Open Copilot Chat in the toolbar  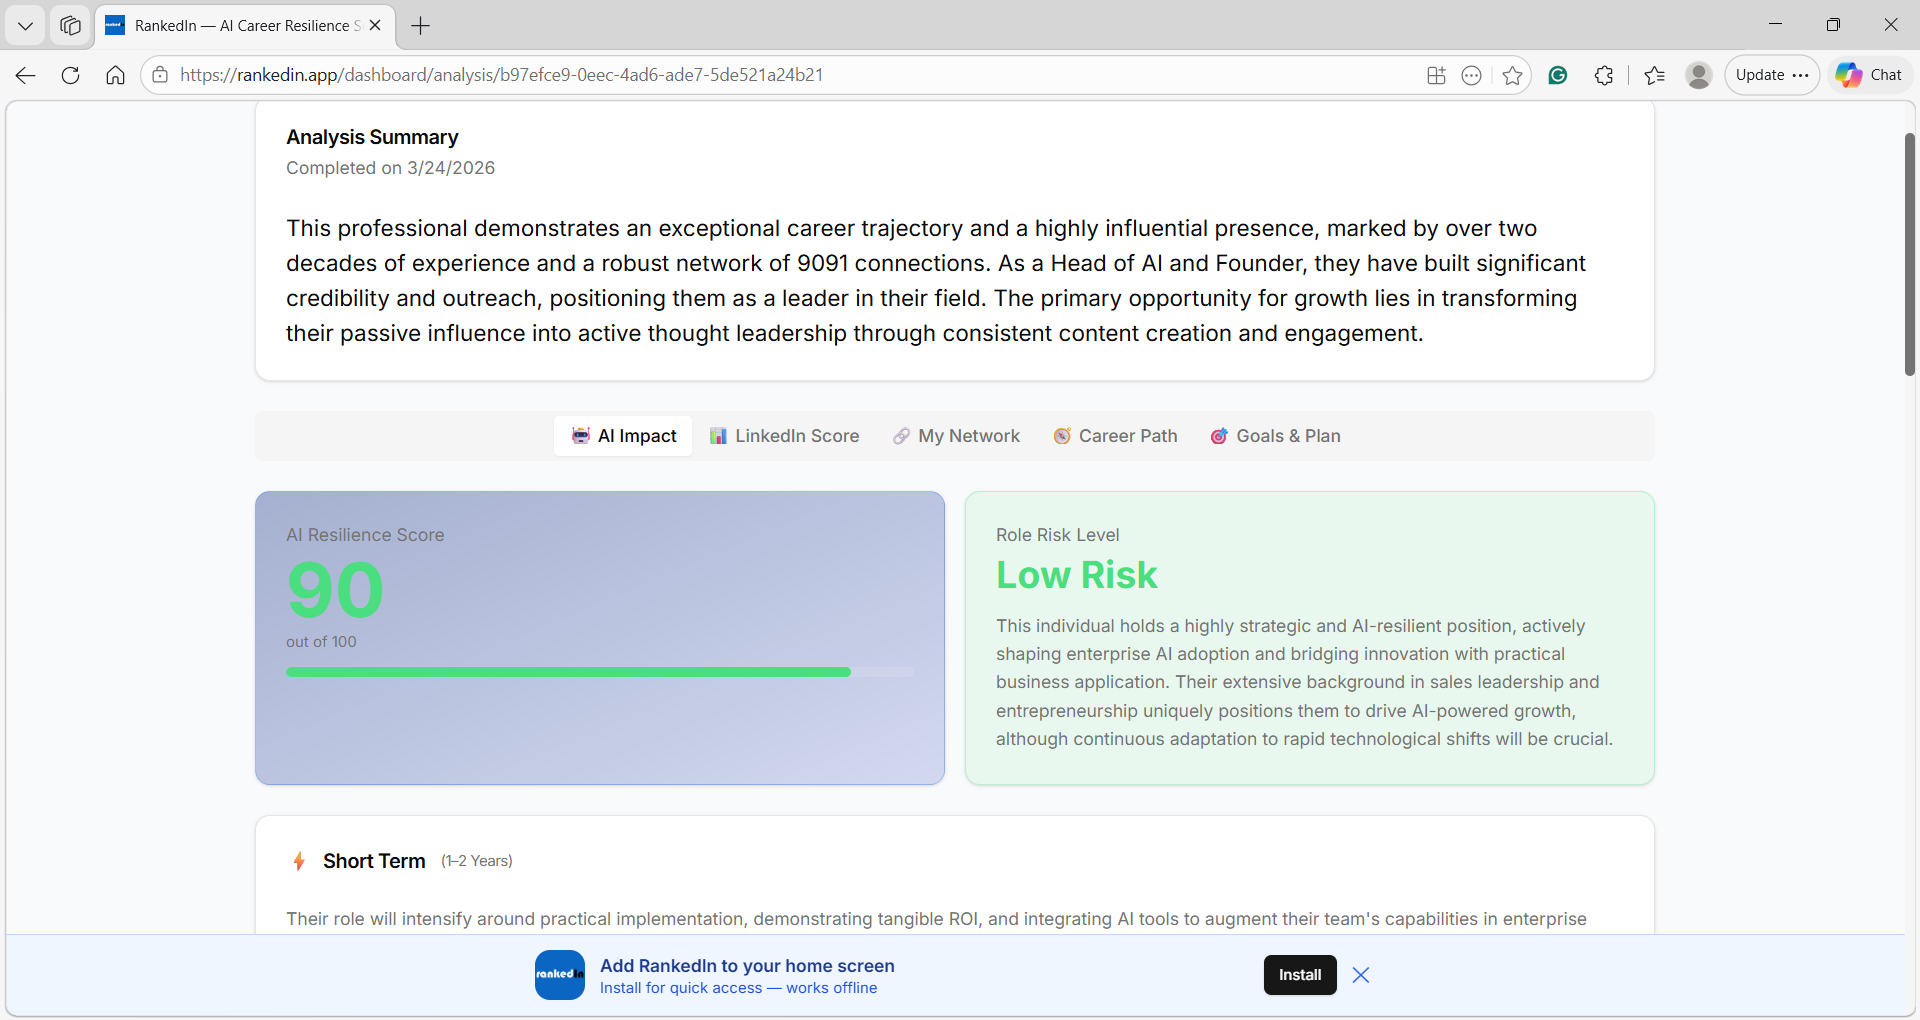(1869, 75)
